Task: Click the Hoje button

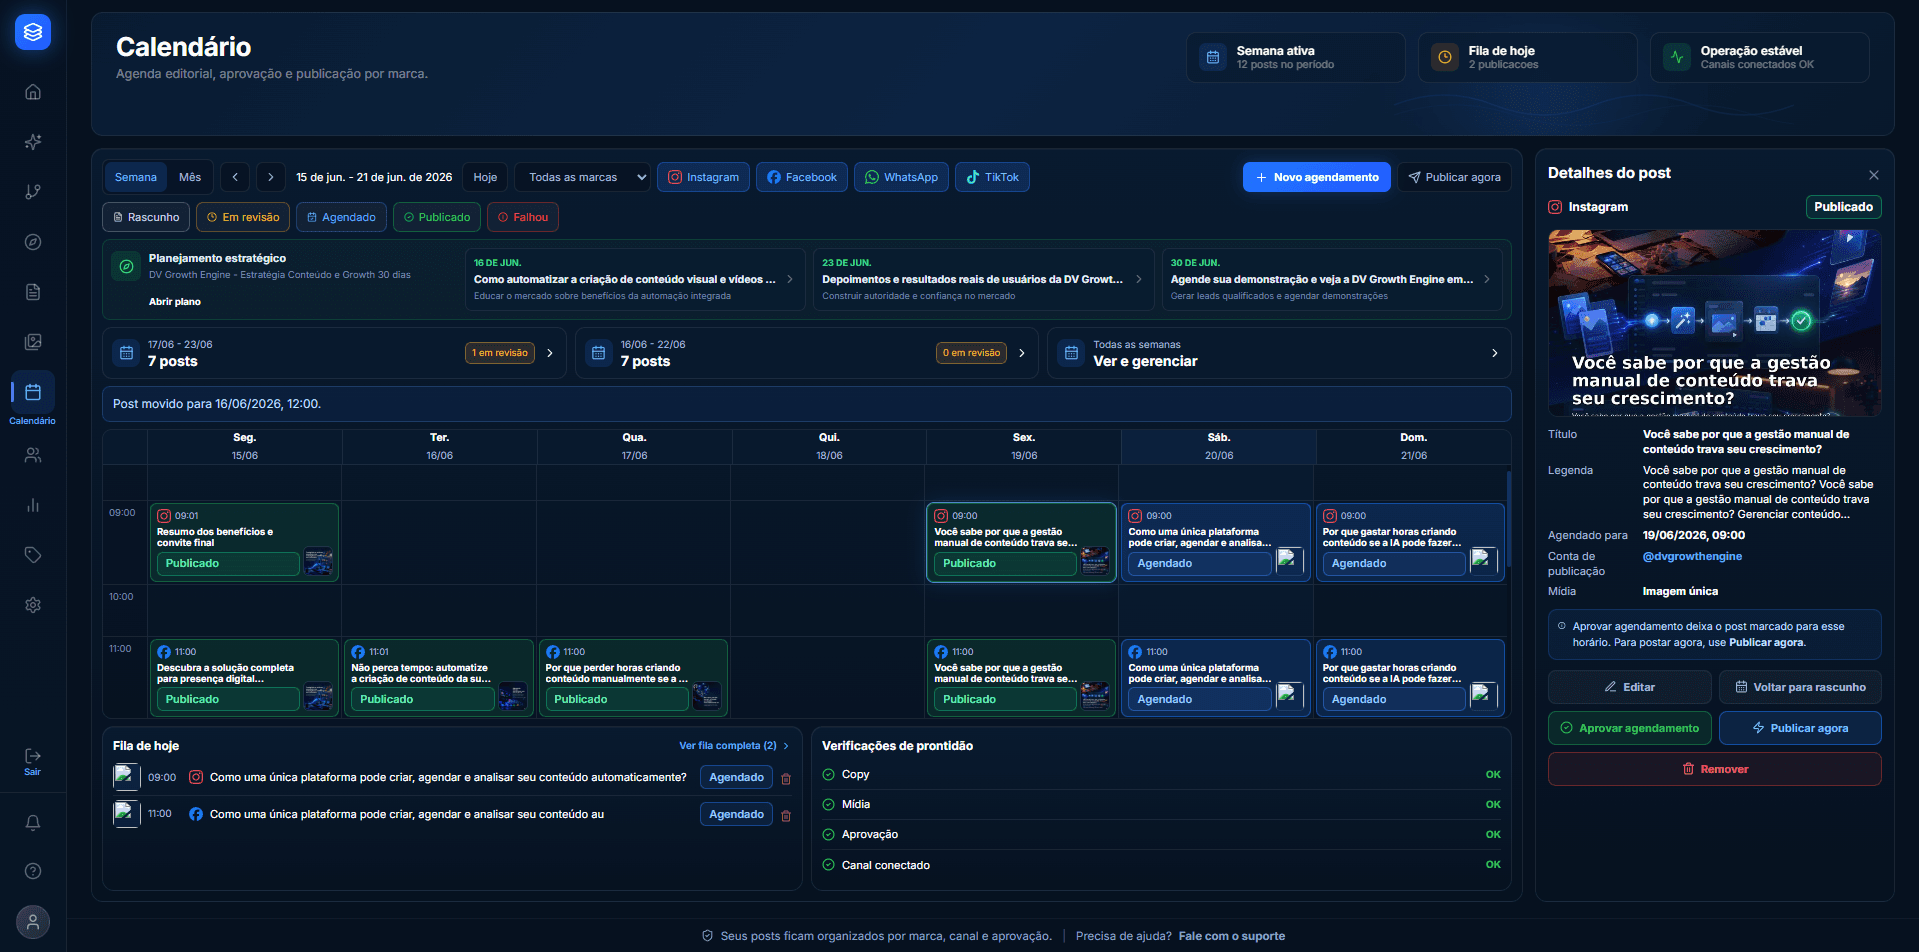Action: pos(485,177)
